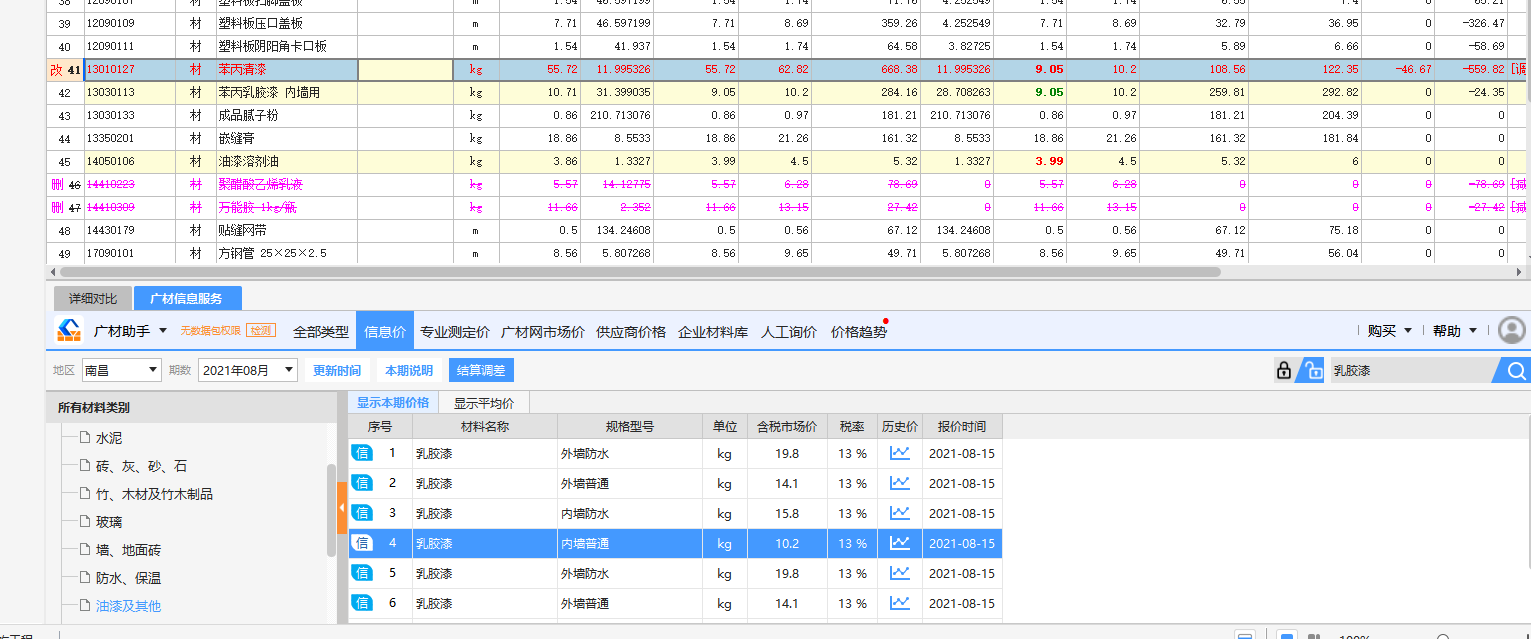Click the 更新时间 button
1531x639 pixels.
[337, 370]
